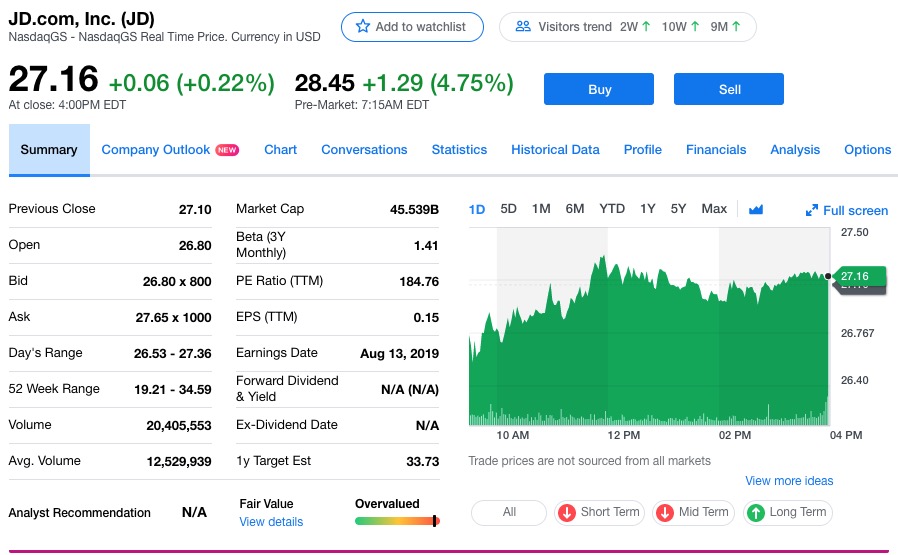The height and width of the screenshot is (555, 898).
Task: Switch chart range to Max
Action: pos(714,208)
